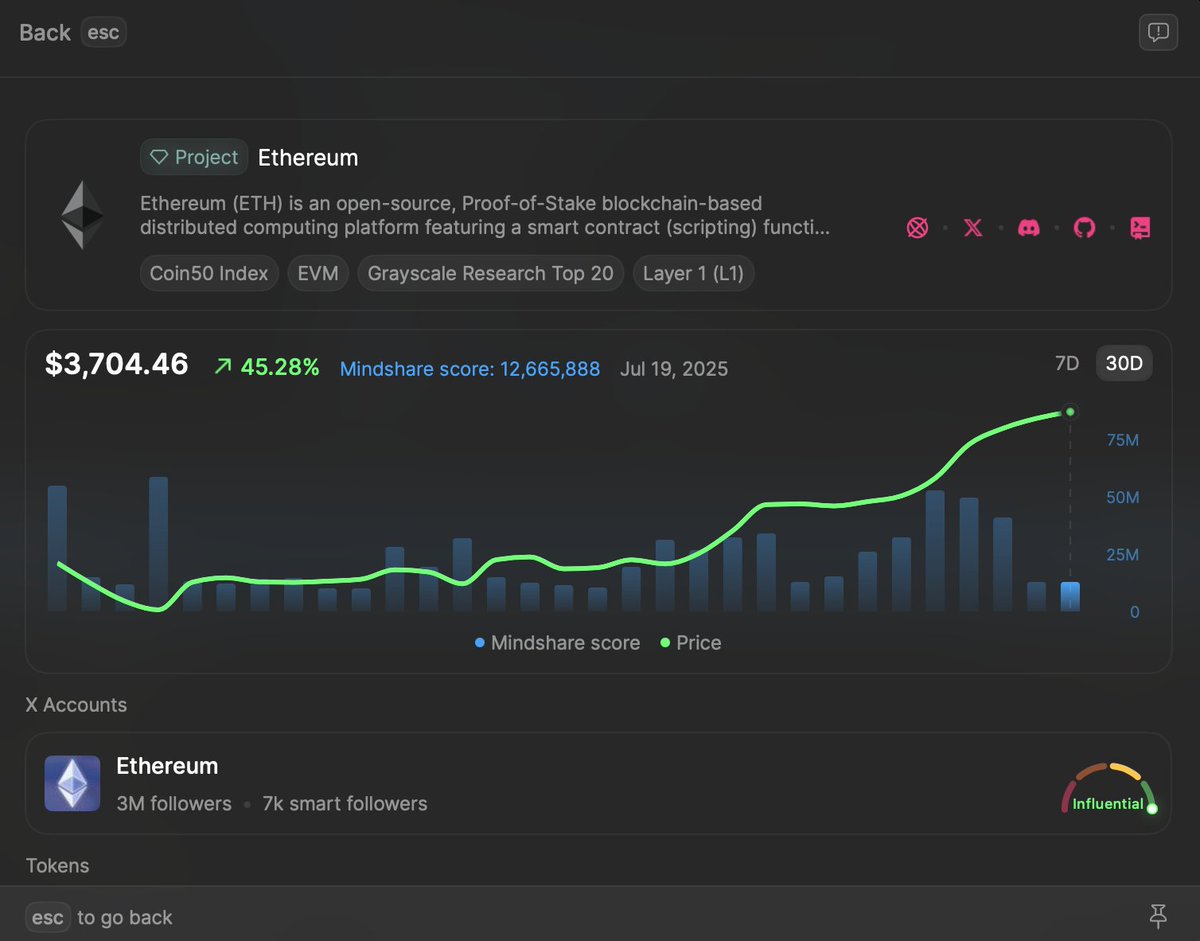
Task: Select the 30D timeframe tab
Action: point(1123,363)
